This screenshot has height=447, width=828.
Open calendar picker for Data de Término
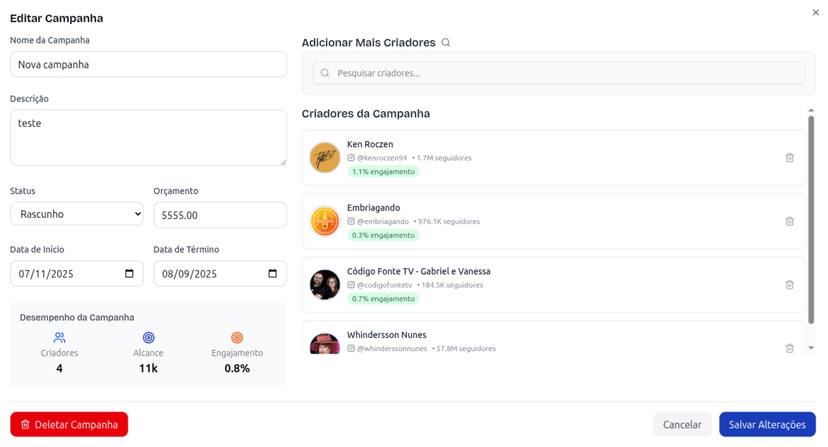click(x=272, y=274)
